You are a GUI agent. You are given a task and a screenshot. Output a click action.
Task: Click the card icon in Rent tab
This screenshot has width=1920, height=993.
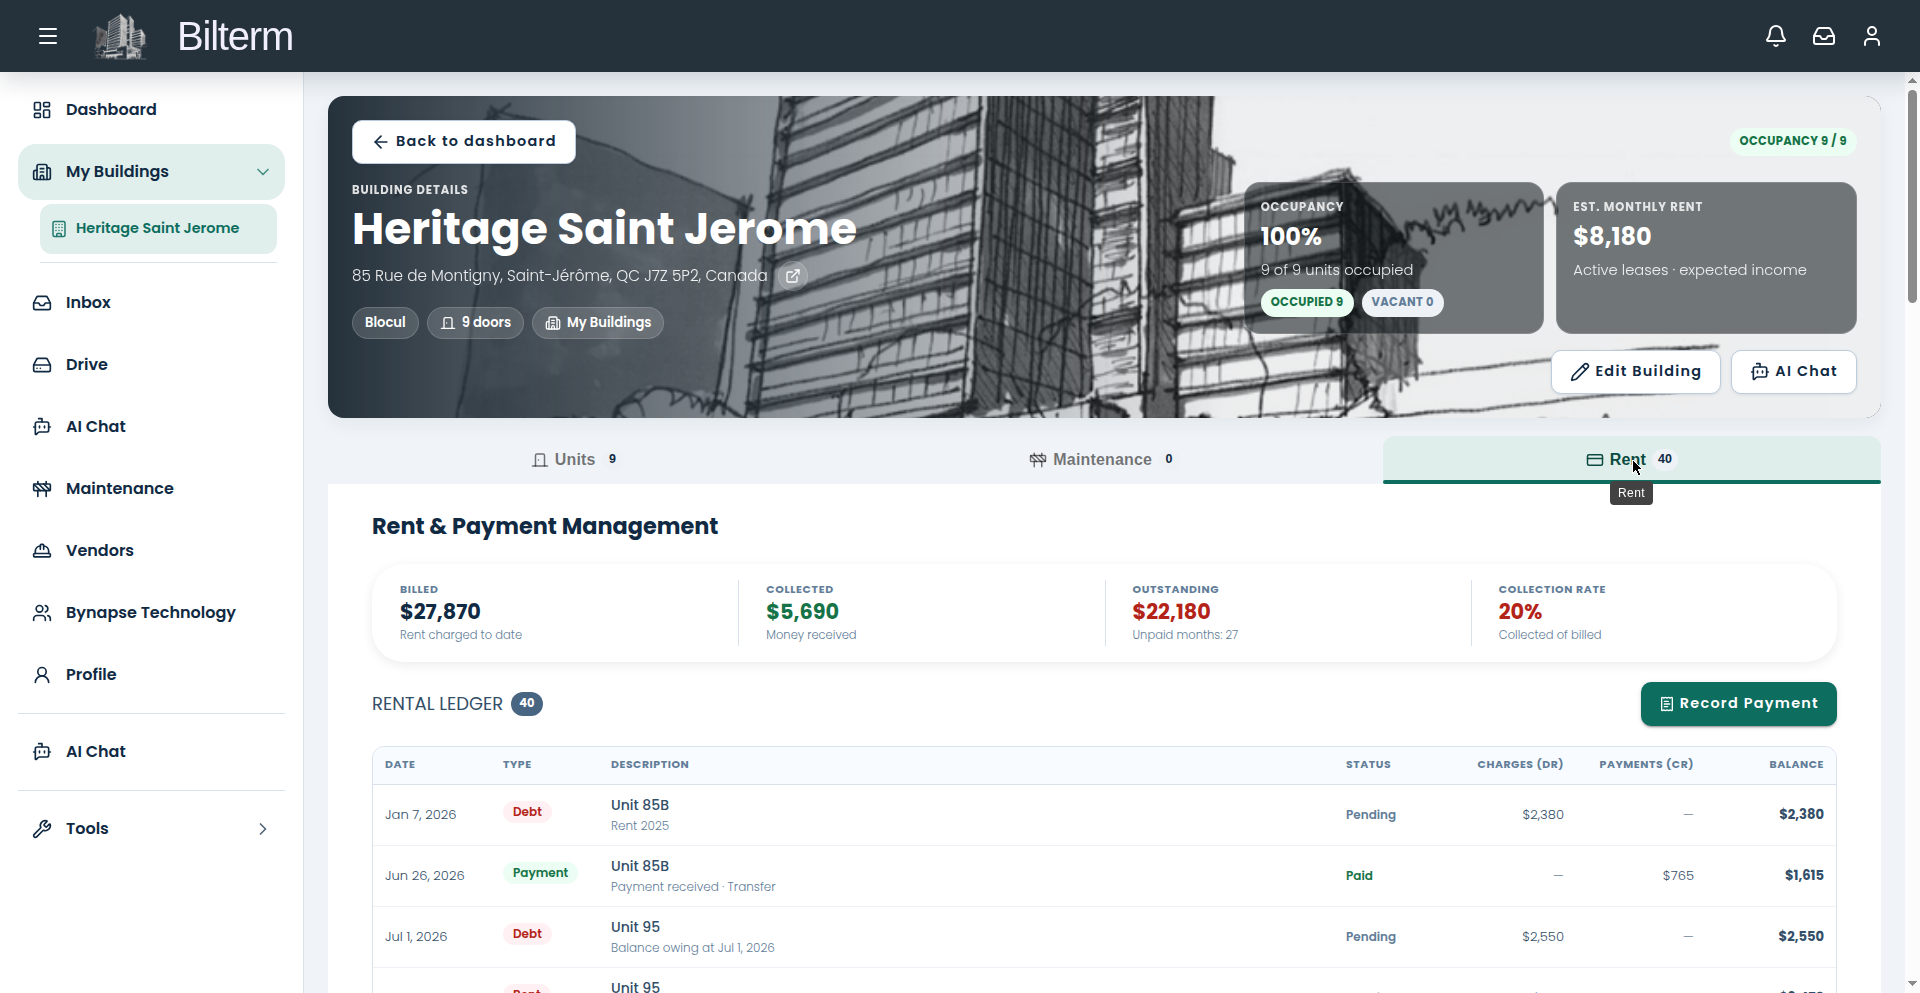click(1595, 460)
